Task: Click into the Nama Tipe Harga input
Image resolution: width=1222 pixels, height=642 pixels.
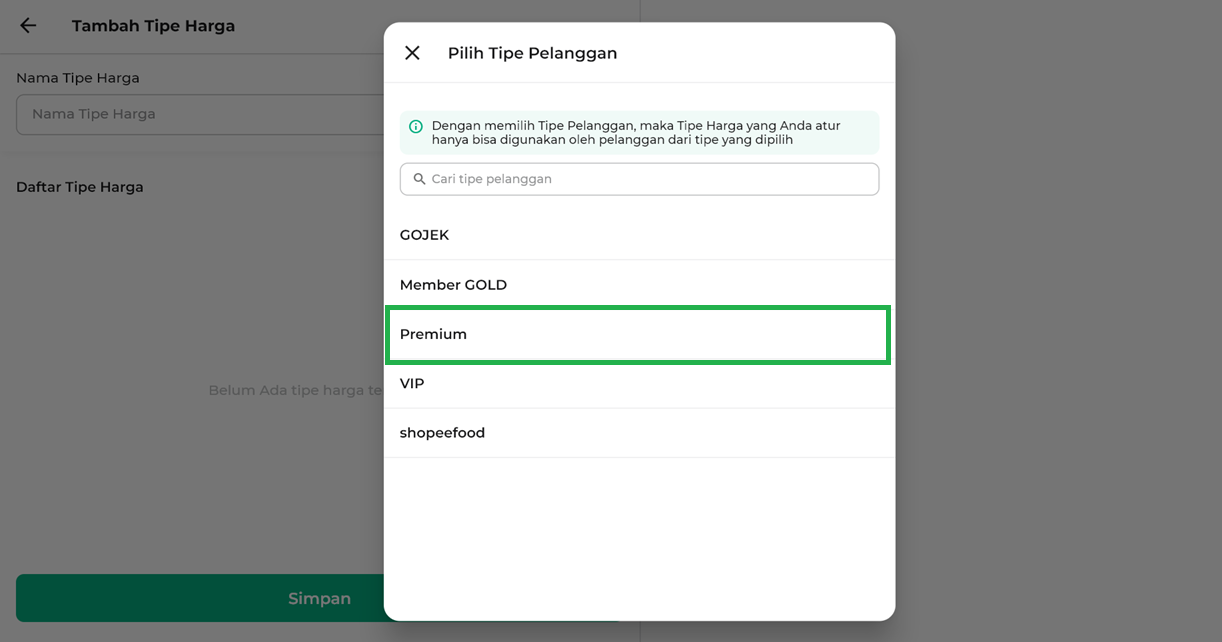Action: point(200,114)
